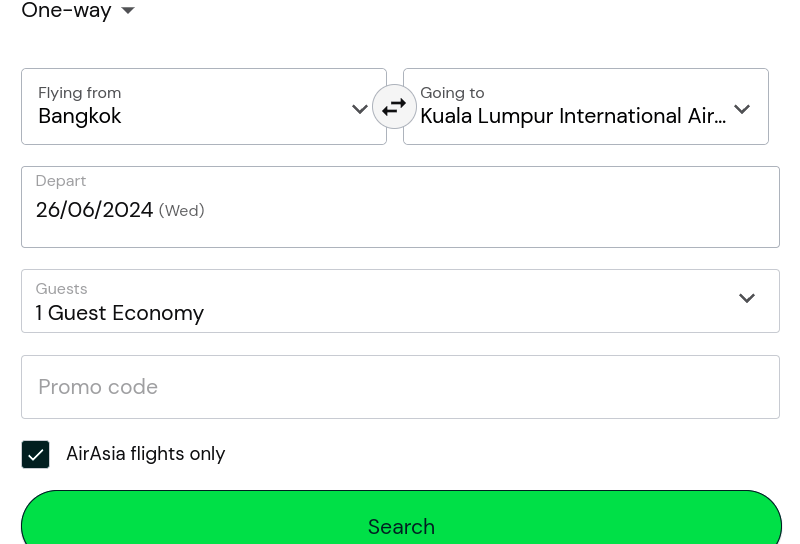Click the '(Wed)' weekday indicator

pyautogui.click(x=182, y=210)
